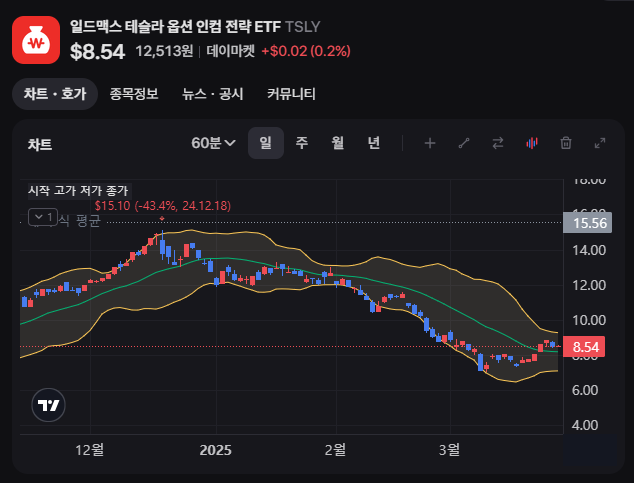This screenshot has height=483, width=634.
Task: Click the 12.00 price scale label
Action: 589,285
